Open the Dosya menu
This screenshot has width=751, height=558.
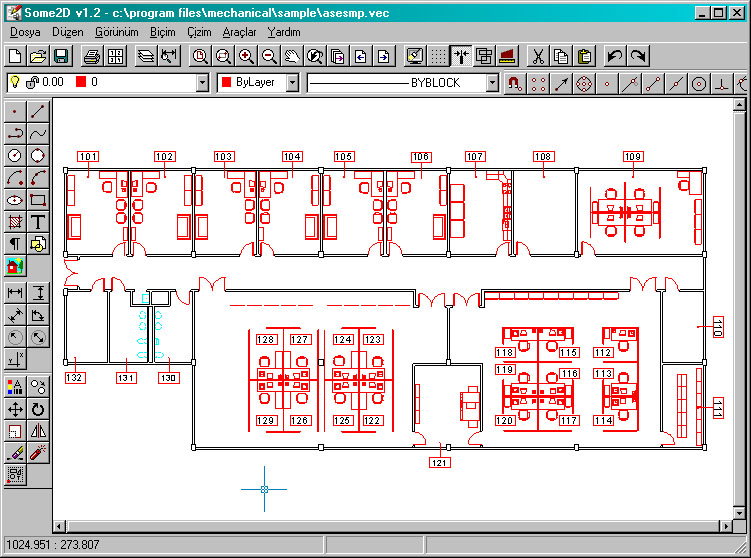(24, 32)
